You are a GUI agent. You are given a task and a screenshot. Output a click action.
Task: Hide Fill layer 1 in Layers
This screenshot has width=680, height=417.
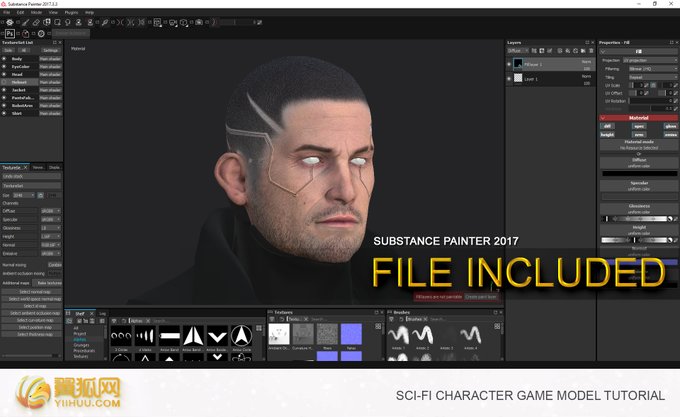pyautogui.click(x=509, y=64)
